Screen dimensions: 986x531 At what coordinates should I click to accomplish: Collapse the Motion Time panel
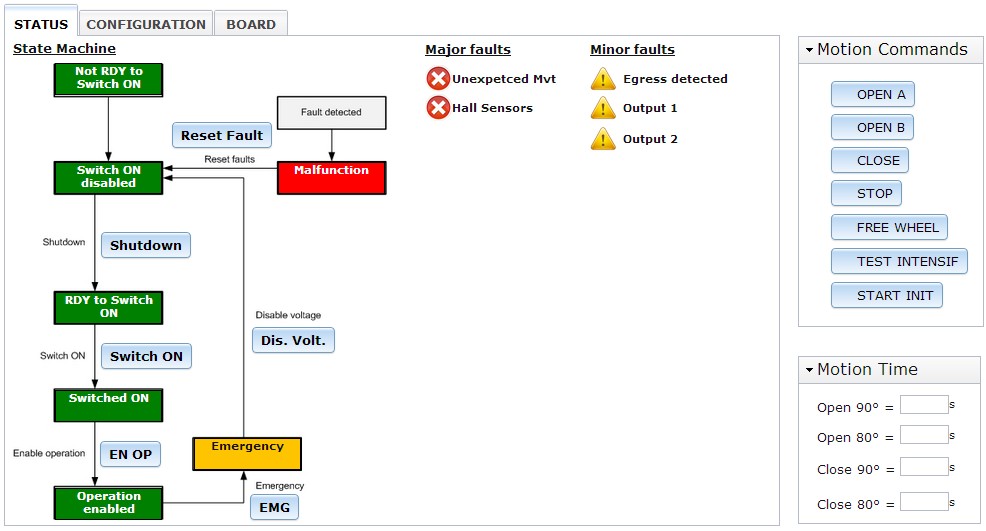pyautogui.click(x=808, y=370)
